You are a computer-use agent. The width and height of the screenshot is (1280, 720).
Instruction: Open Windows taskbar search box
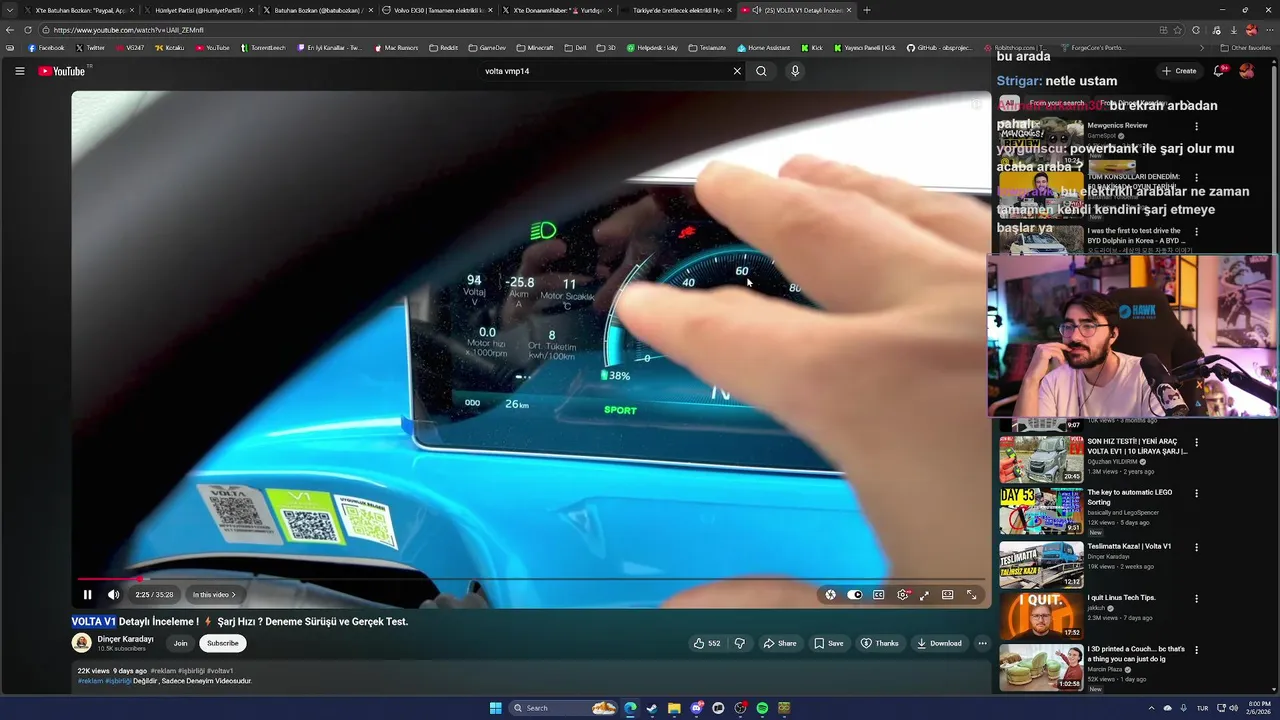(x=564, y=708)
